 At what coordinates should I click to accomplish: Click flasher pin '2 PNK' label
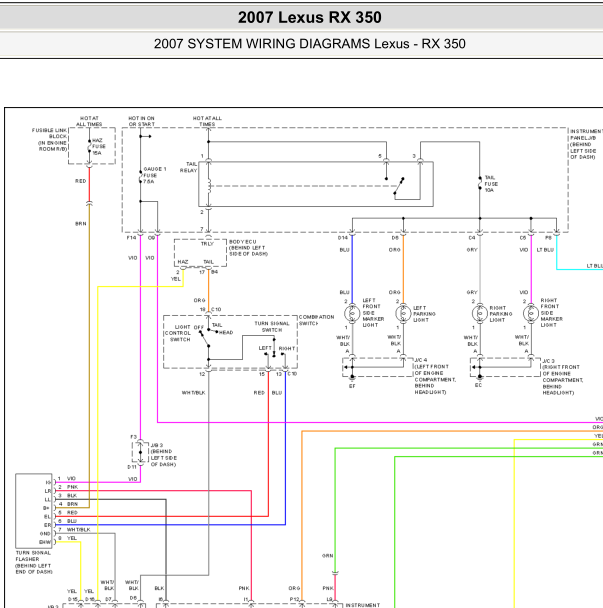coord(68,487)
